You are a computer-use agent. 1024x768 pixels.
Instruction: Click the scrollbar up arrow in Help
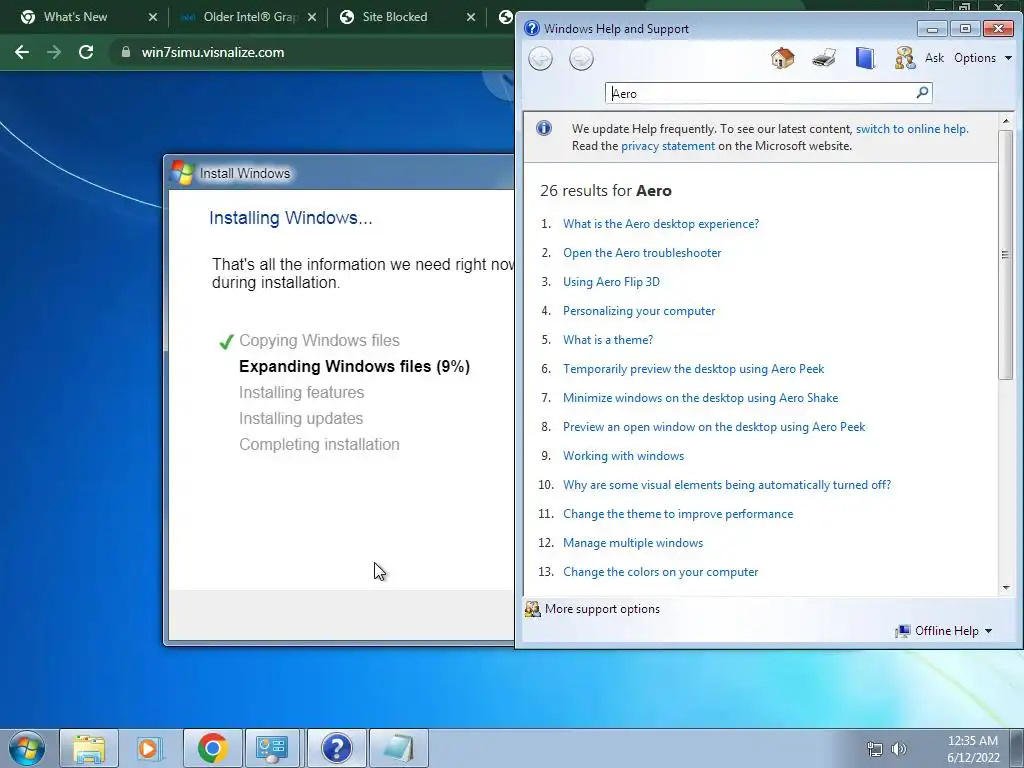(x=1006, y=121)
